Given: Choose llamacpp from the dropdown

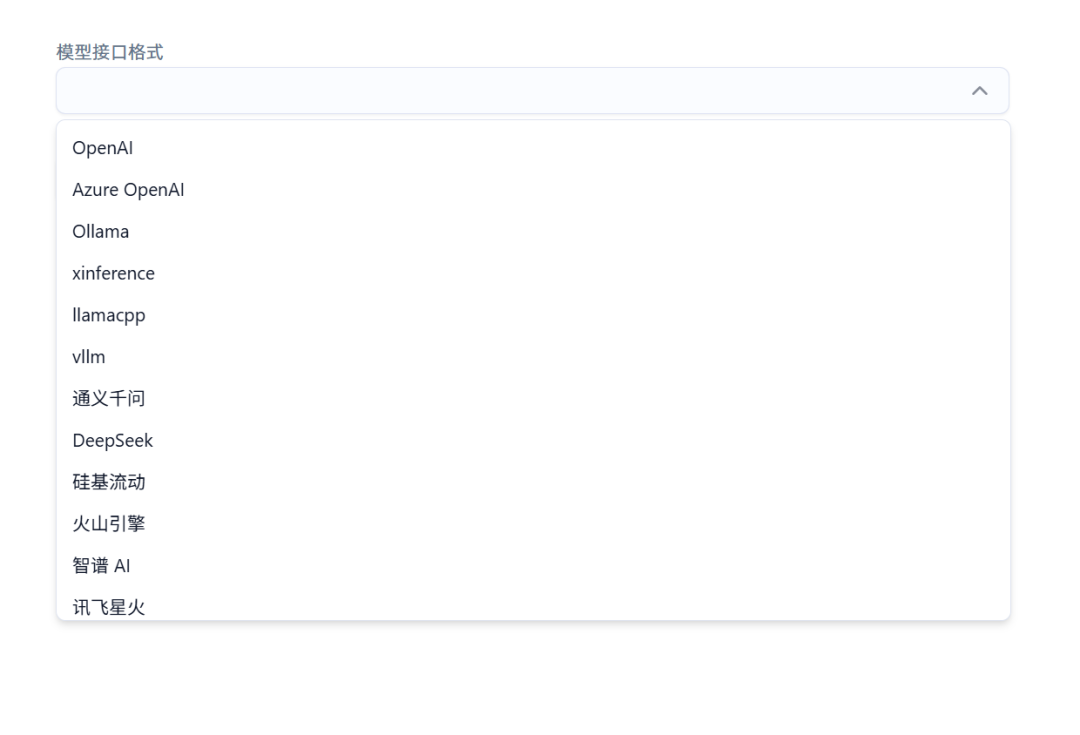Looking at the screenshot, I should point(109,315).
